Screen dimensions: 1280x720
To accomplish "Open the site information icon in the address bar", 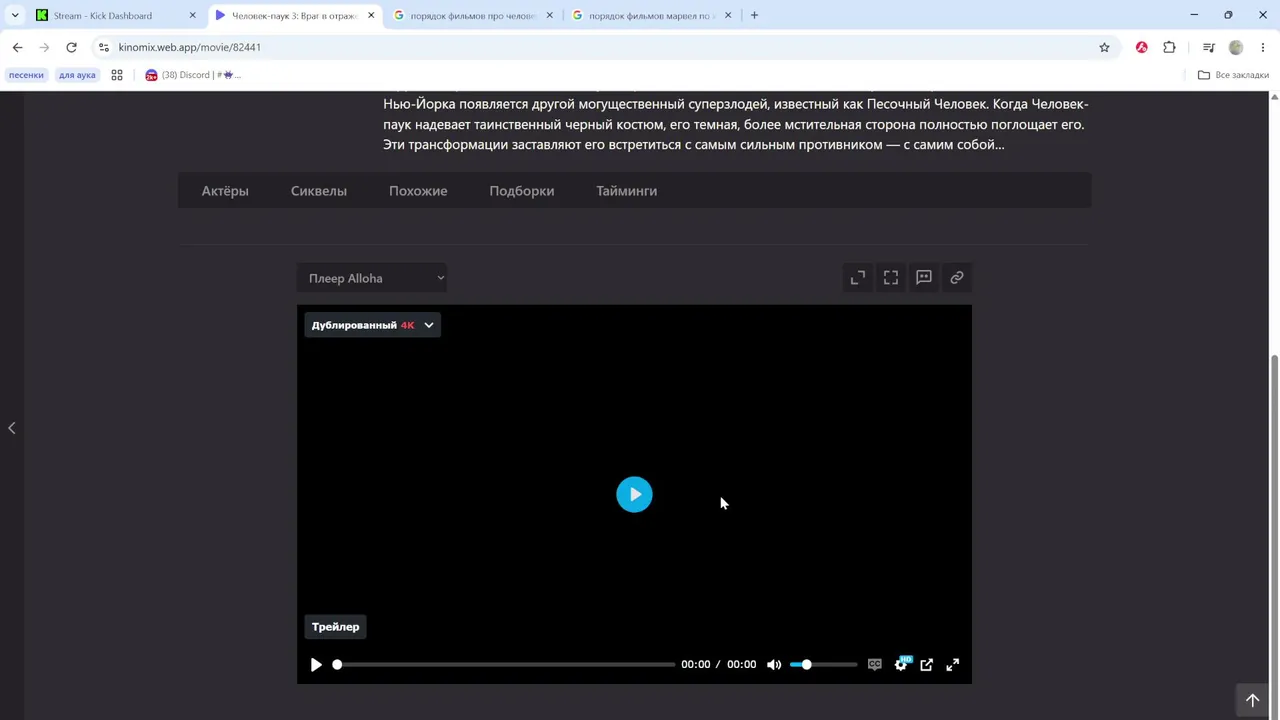I will 104,47.
